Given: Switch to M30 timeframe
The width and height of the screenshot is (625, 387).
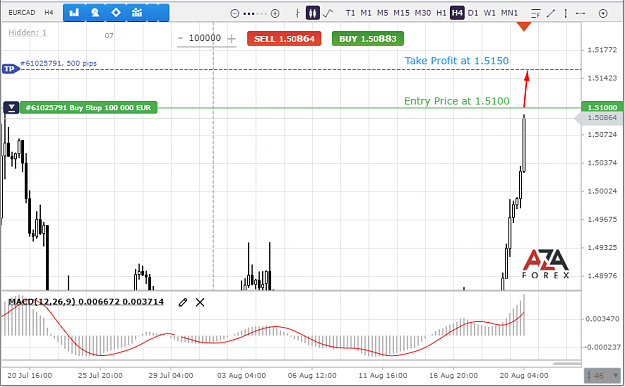Looking at the screenshot, I should (x=423, y=13).
